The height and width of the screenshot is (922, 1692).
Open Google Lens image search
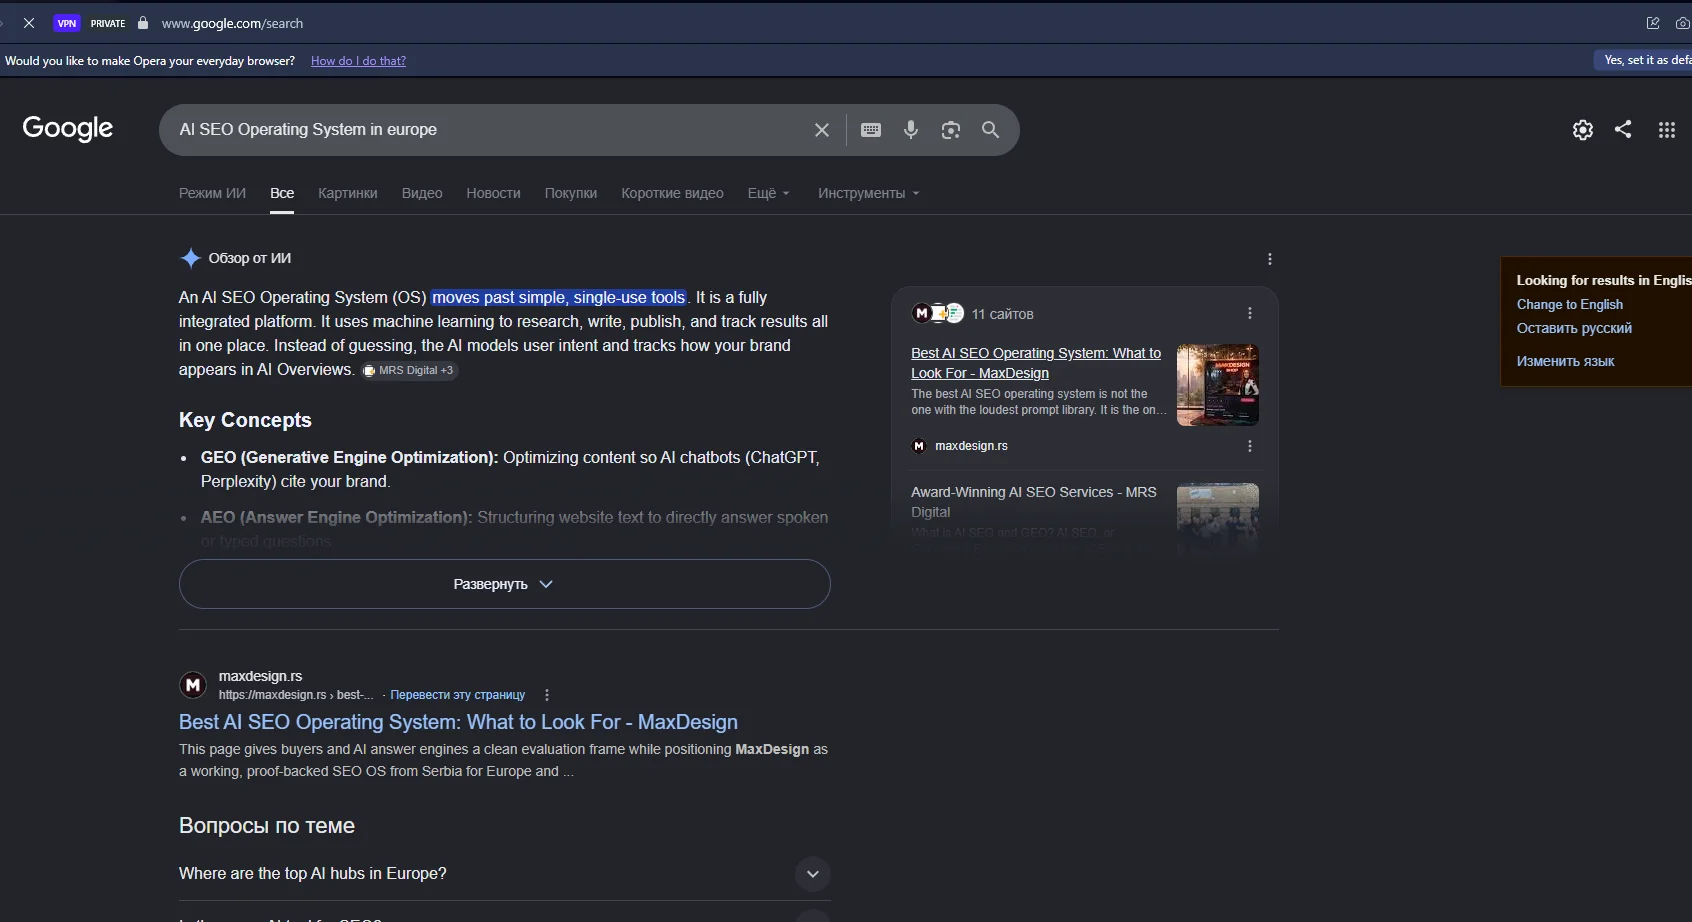click(951, 130)
